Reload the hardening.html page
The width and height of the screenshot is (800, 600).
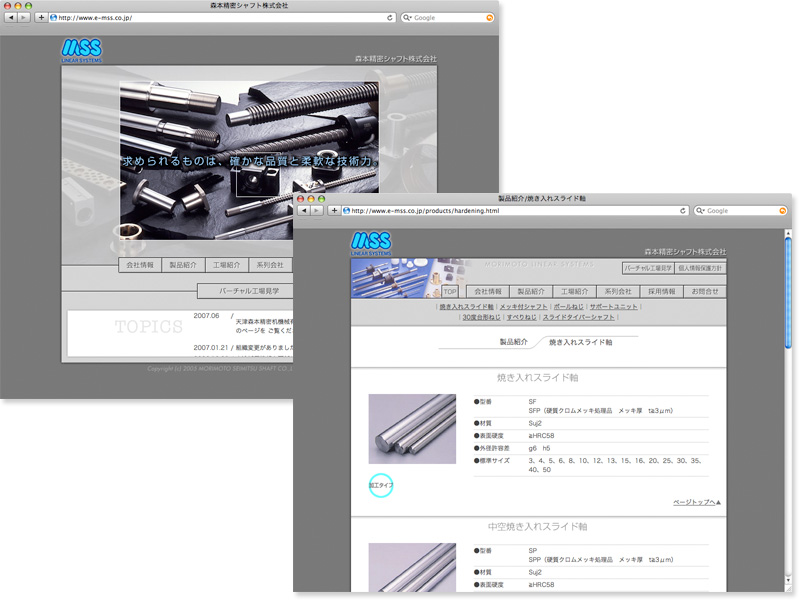pos(682,211)
